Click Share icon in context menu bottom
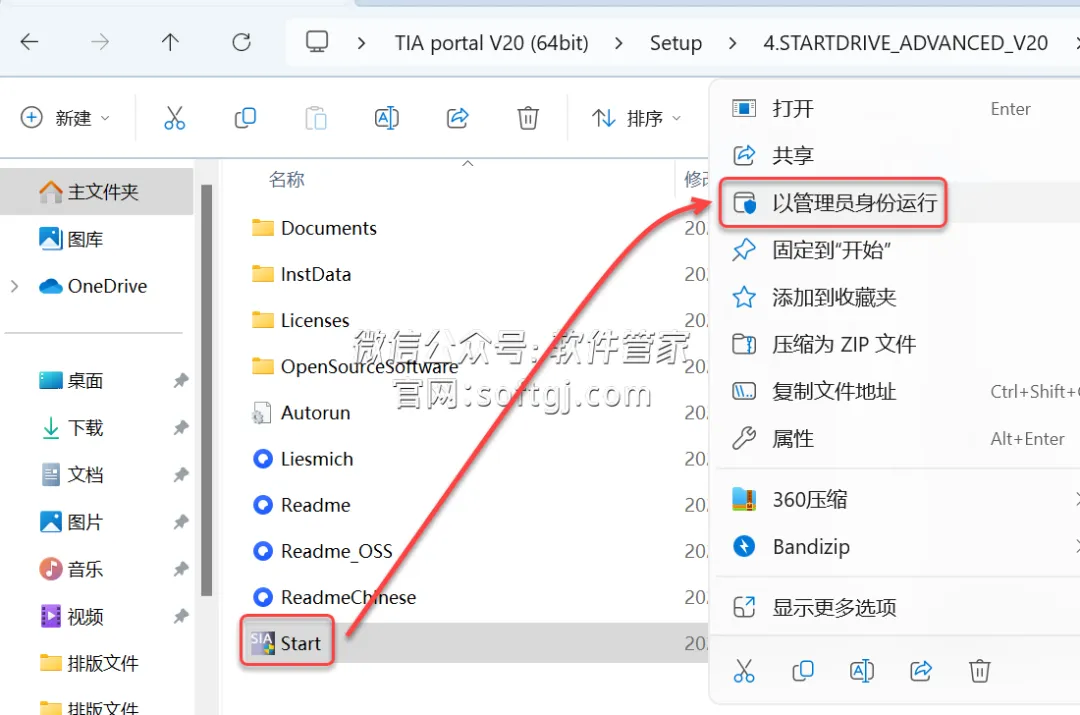1080x715 pixels. pos(921,670)
